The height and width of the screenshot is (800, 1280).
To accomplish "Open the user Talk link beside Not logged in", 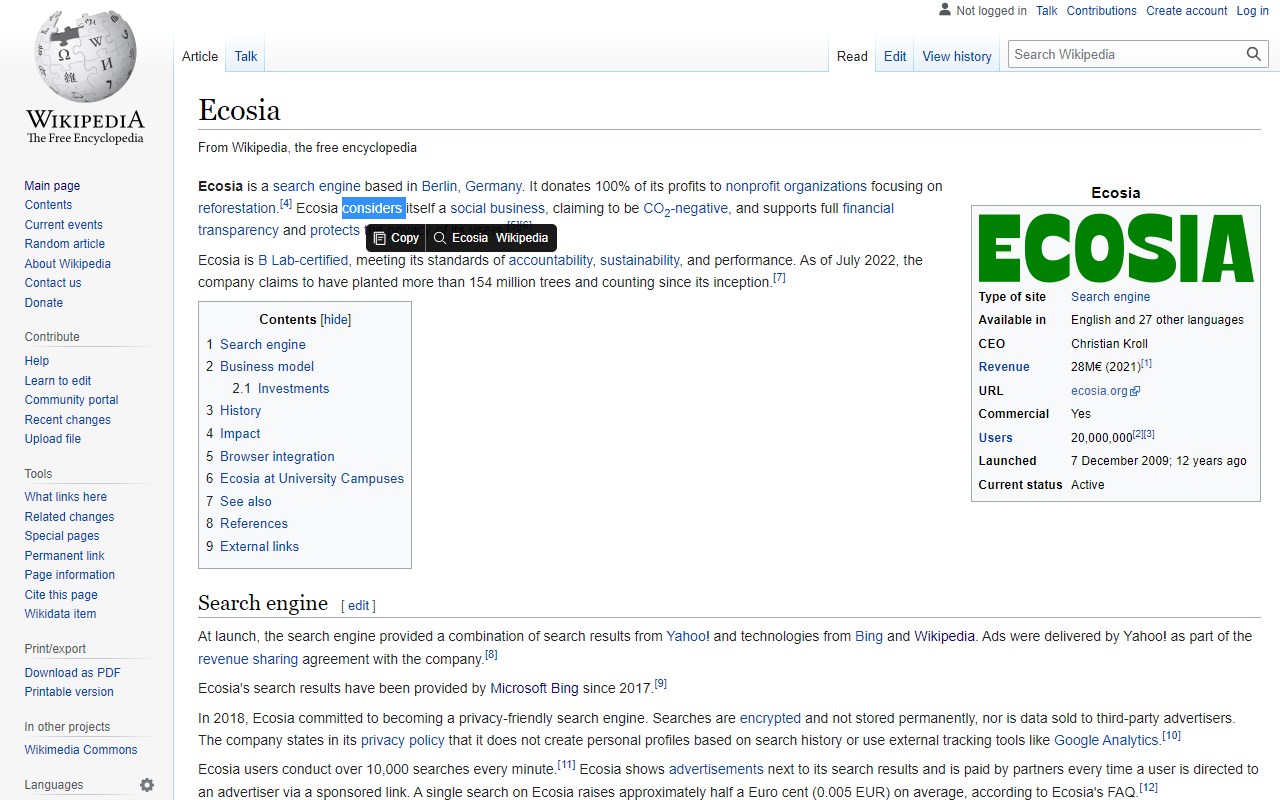I will 1047,11.
